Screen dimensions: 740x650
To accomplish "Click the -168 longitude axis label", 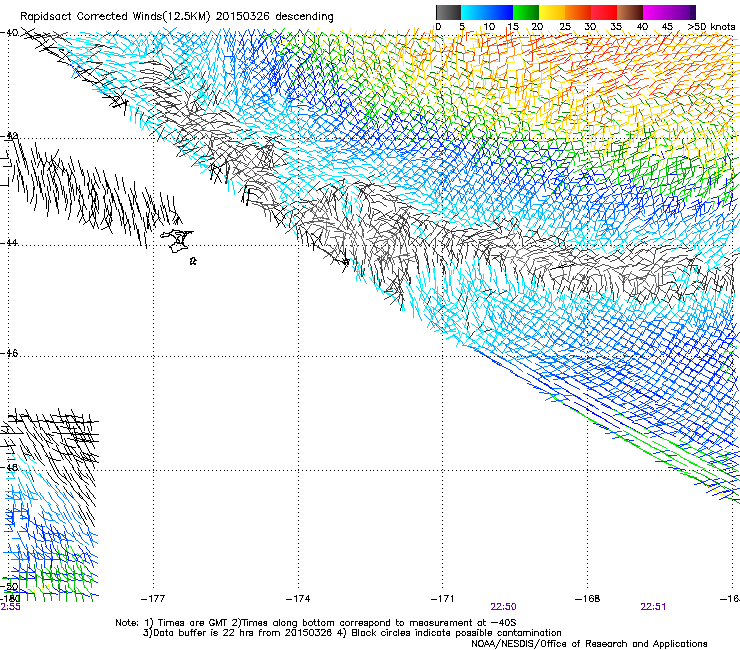I will (x=588, y=599).
